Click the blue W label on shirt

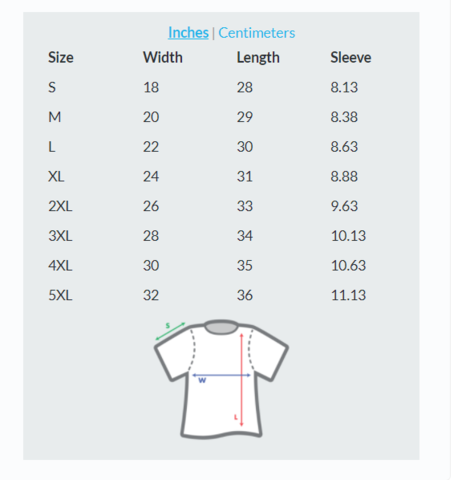[202, 380]
